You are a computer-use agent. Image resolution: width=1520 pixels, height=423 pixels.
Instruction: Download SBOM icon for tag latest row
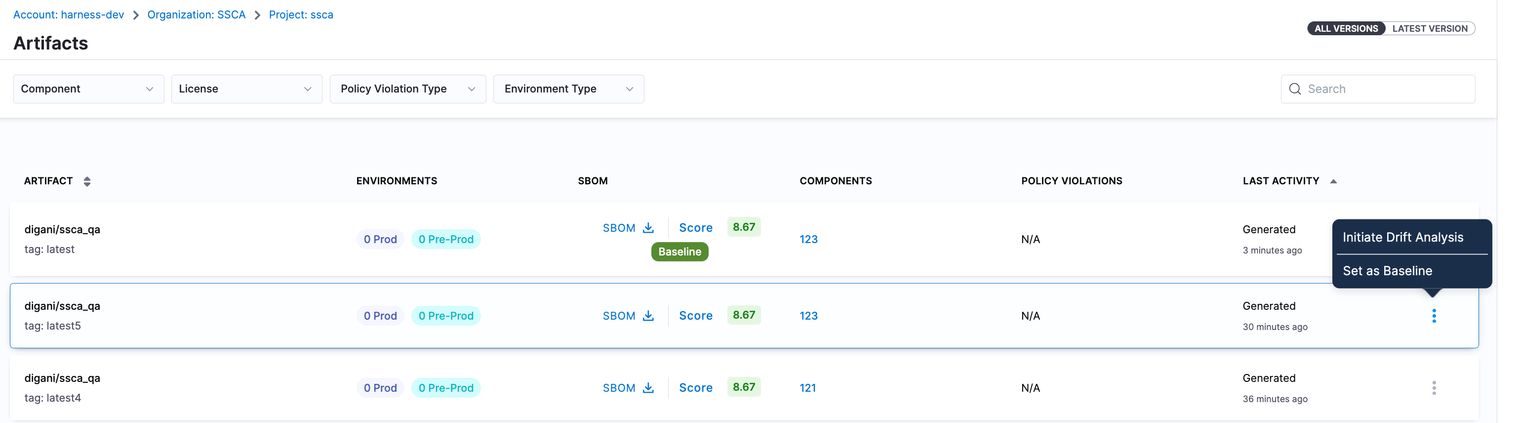click(x=648, y=228)
